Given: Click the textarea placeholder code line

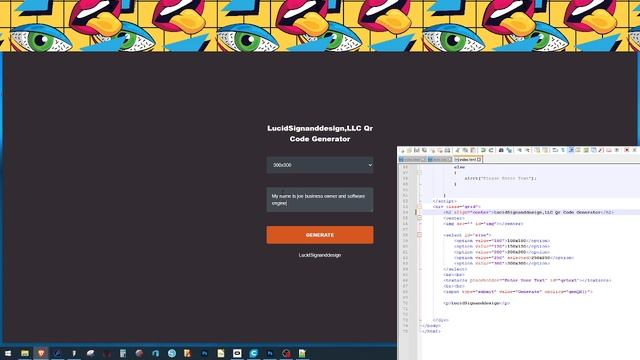Looking at the screenshot, I should (527, 280).
